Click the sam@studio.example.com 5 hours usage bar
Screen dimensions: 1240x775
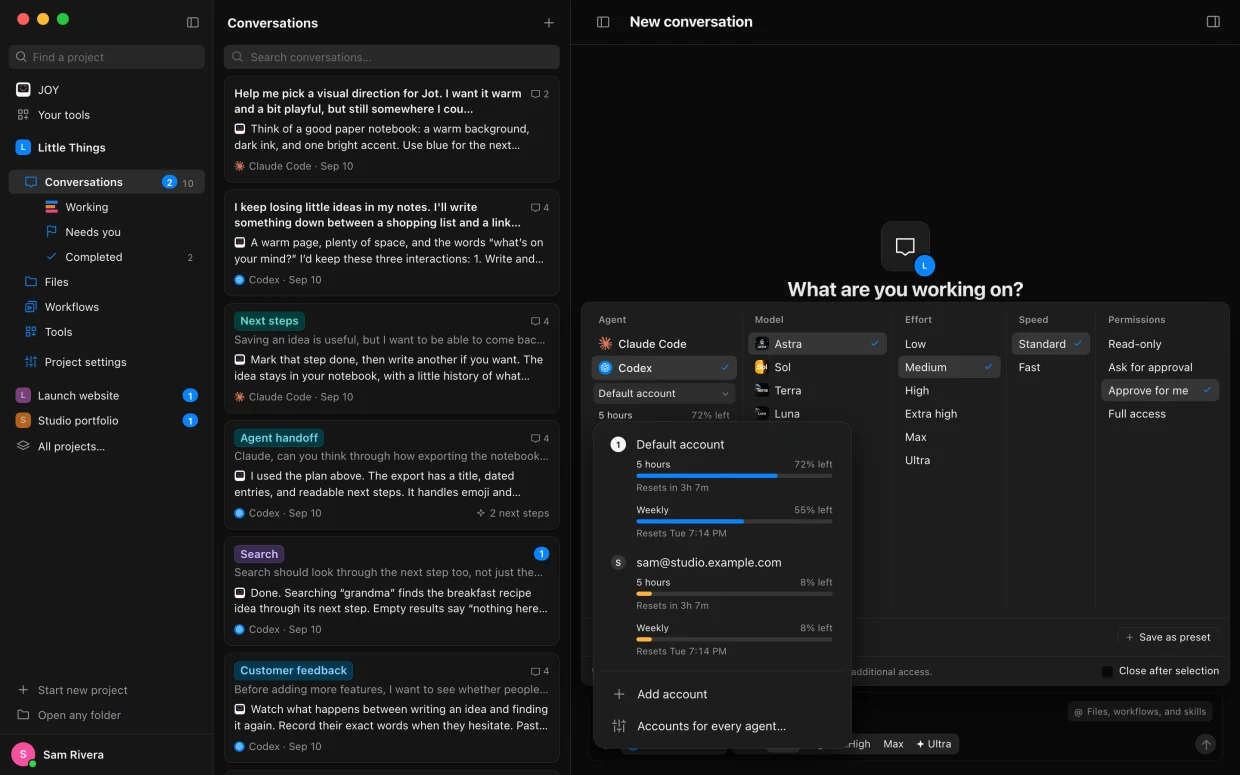(734, 593)
